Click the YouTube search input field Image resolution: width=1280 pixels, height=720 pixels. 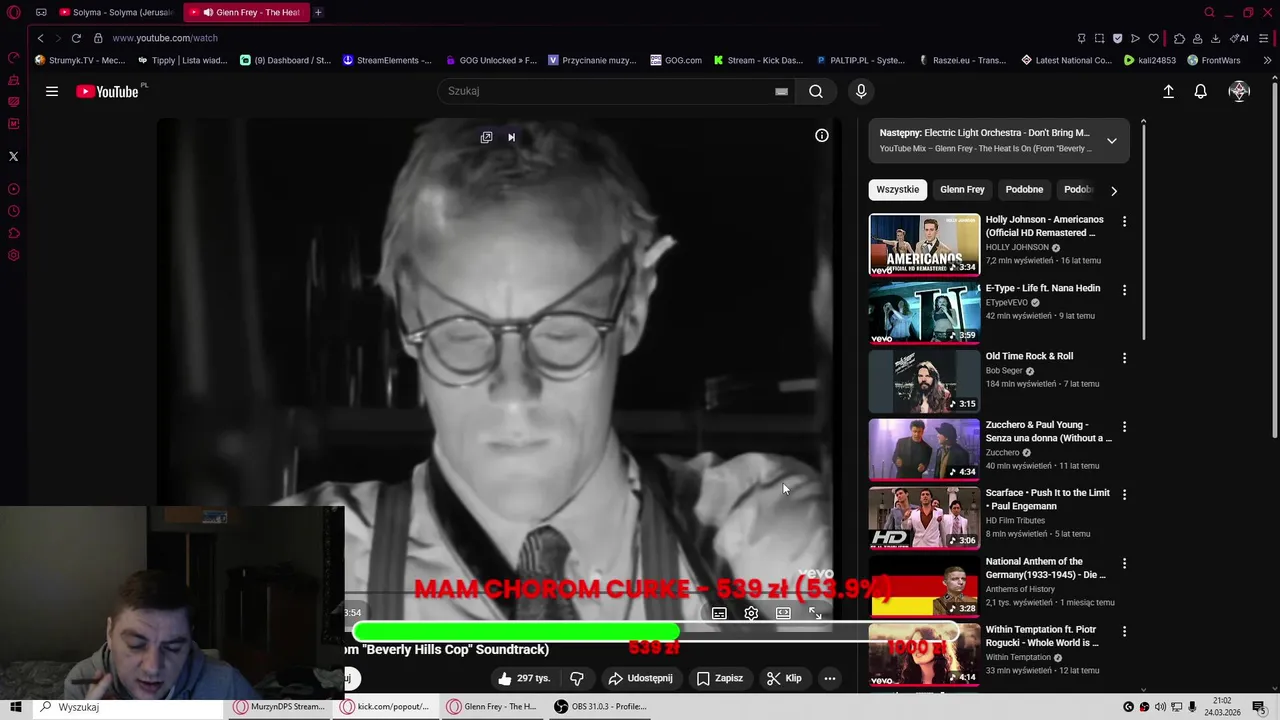[x=608, y=91]
